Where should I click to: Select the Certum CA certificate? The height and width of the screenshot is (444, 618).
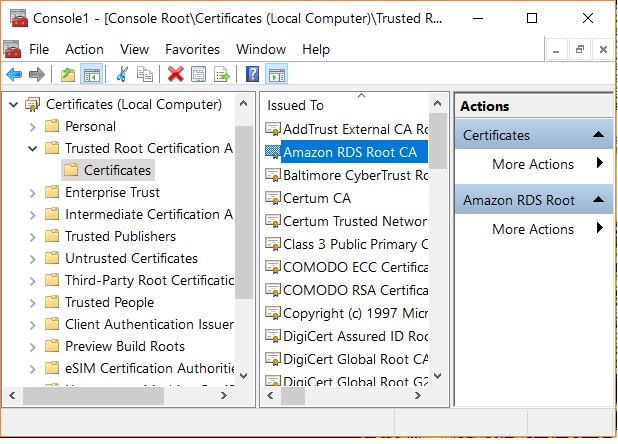tap(308, 198)
